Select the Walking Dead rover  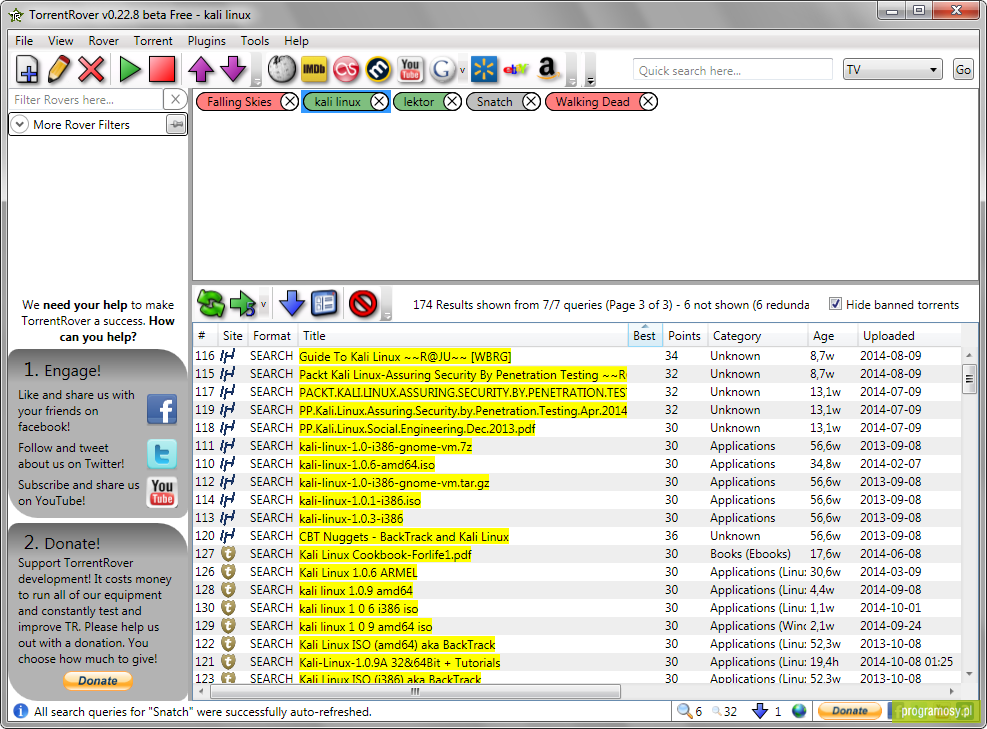[x=592, y=101]
